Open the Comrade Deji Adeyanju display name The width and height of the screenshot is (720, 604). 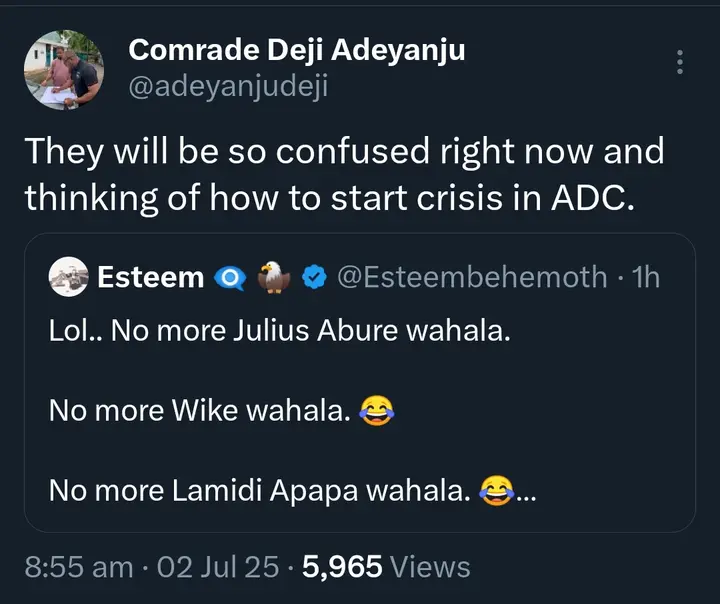click(297, 49)
